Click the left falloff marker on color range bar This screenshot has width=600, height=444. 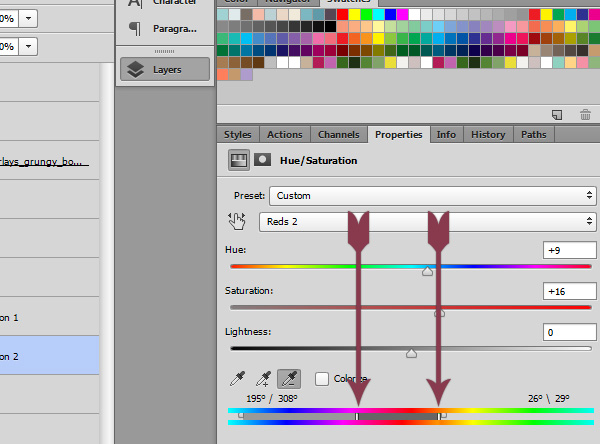(x=241, y=415)
